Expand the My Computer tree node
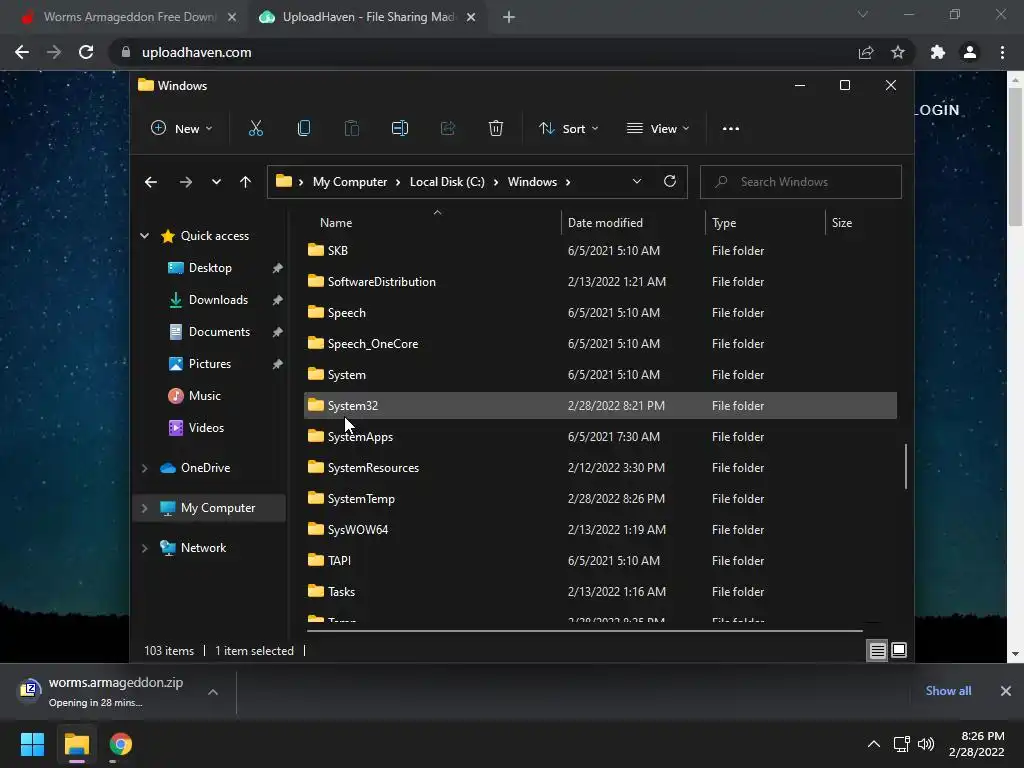Viewport: 1024px width, 768px height. [x=144, y=508]
